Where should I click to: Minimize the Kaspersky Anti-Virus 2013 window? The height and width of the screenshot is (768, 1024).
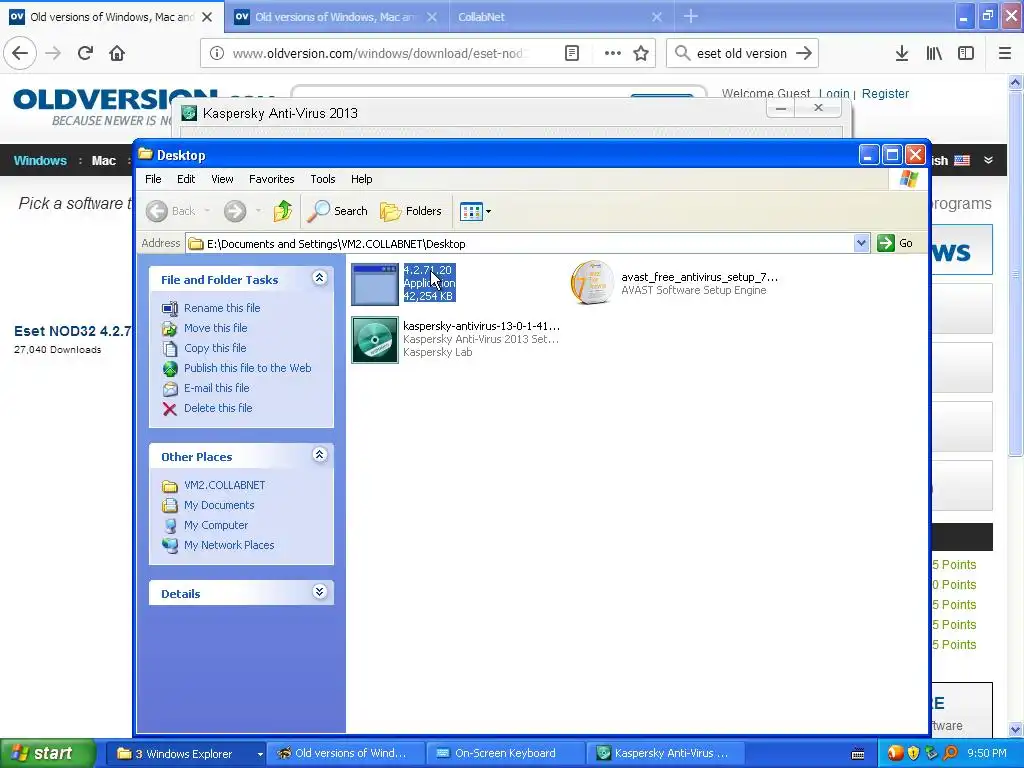pos(780,108)
